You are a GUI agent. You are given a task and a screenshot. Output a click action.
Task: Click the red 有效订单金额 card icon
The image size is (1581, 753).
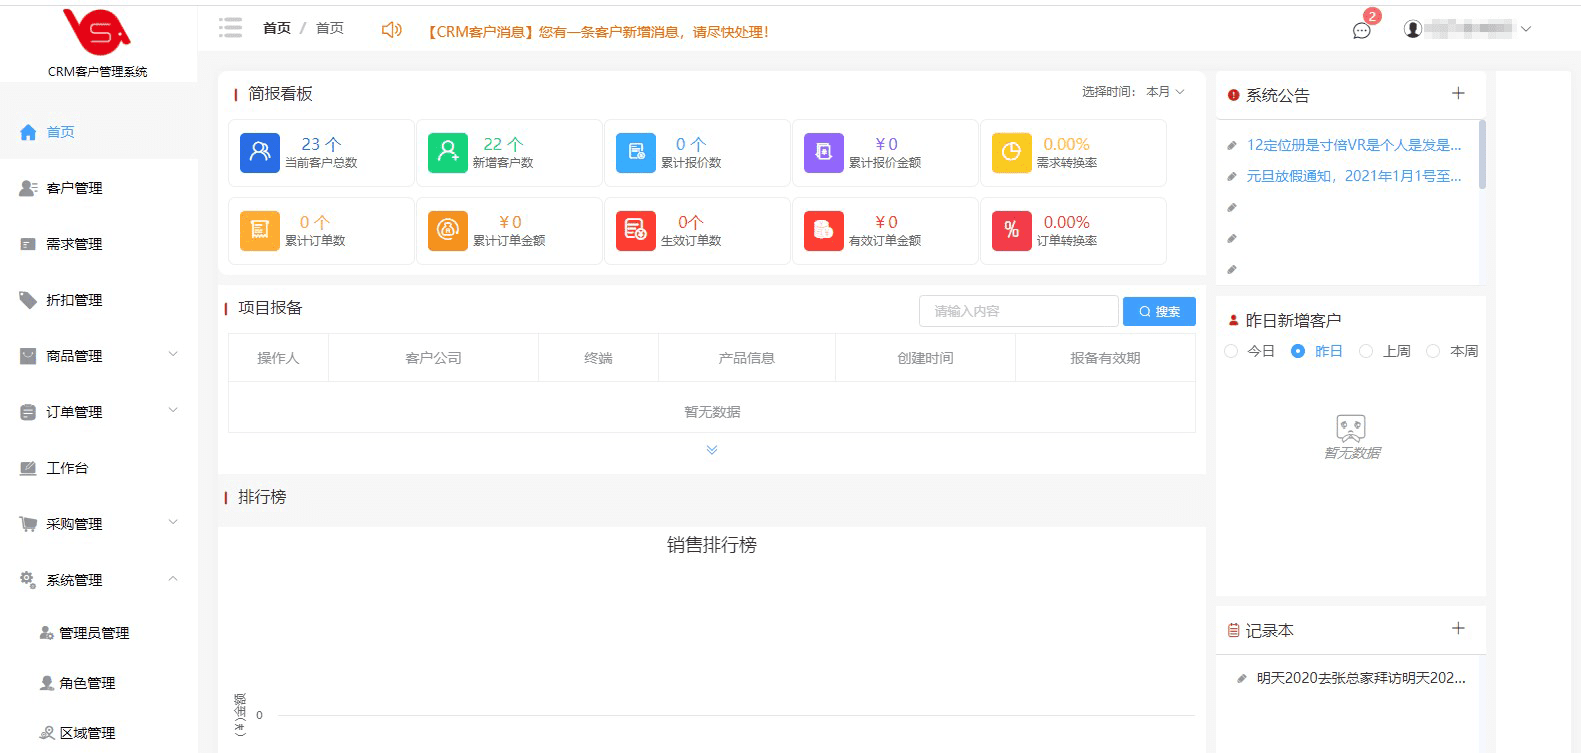click(x=824, y=231)
